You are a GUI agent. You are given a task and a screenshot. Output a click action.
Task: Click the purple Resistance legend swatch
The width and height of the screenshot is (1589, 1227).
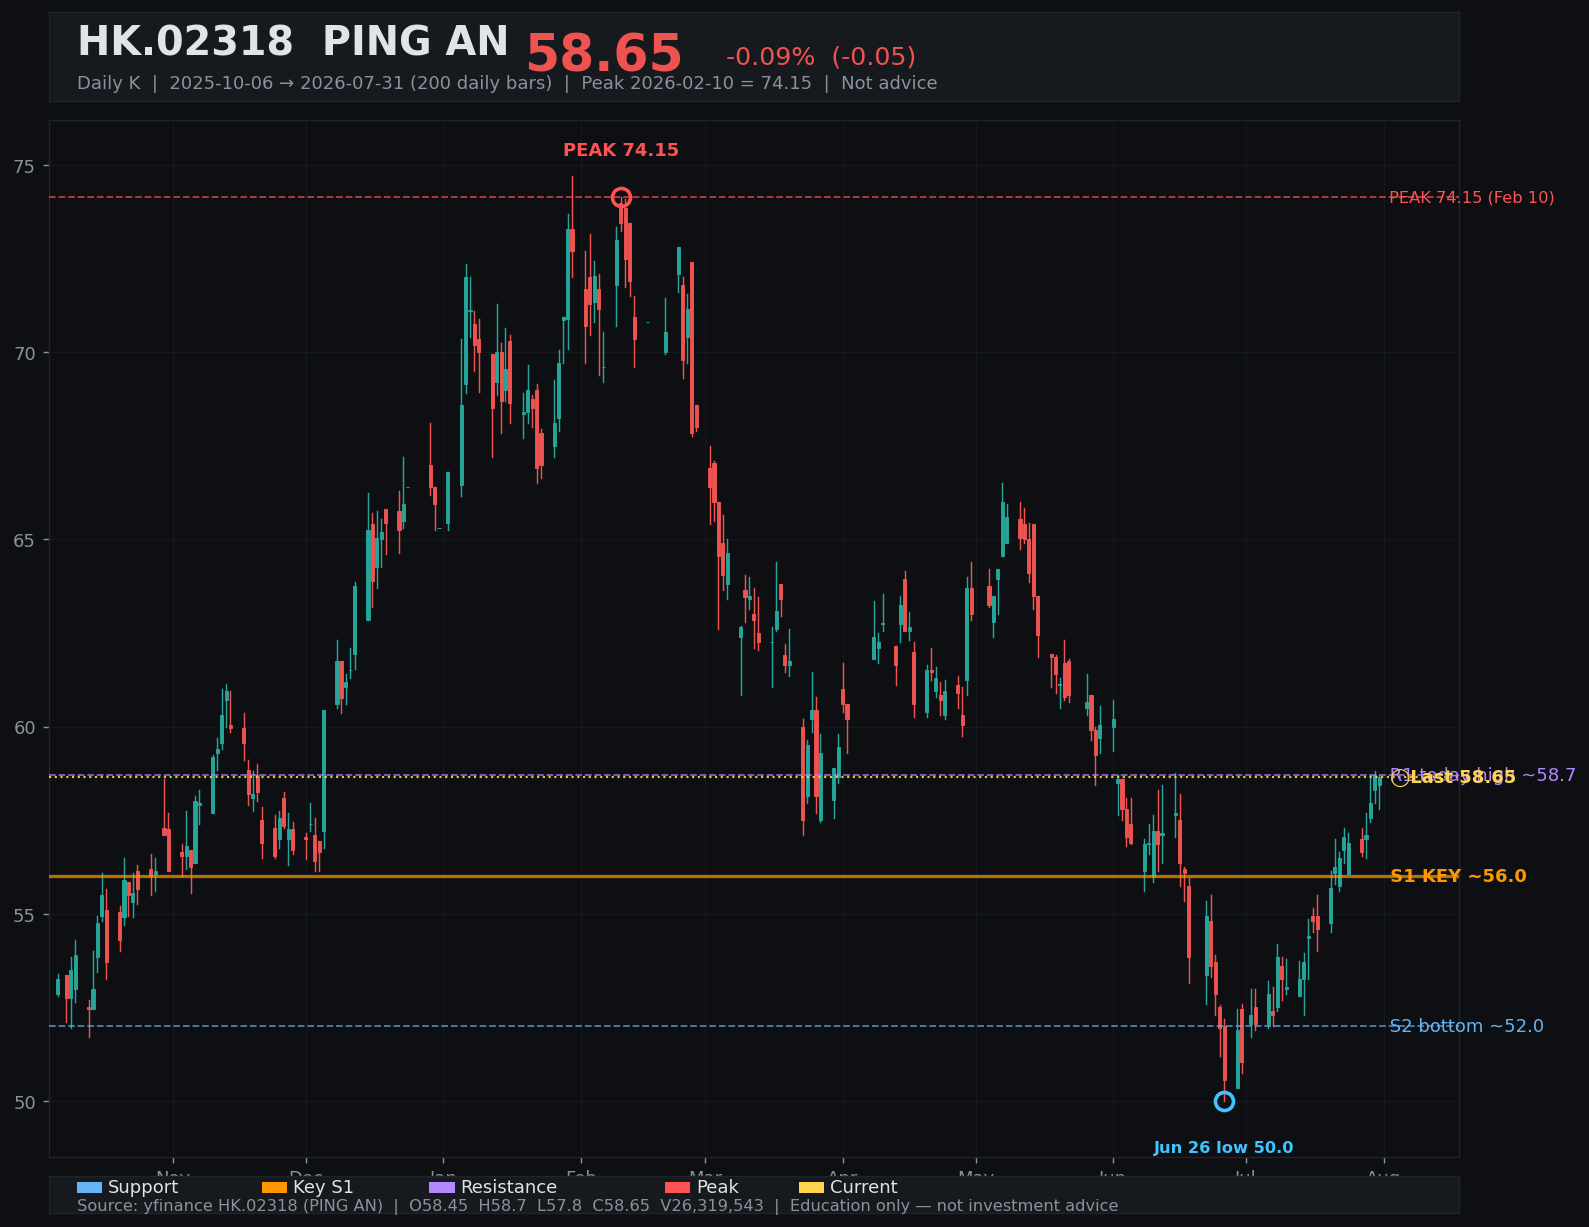click(x=442, y=1187)
